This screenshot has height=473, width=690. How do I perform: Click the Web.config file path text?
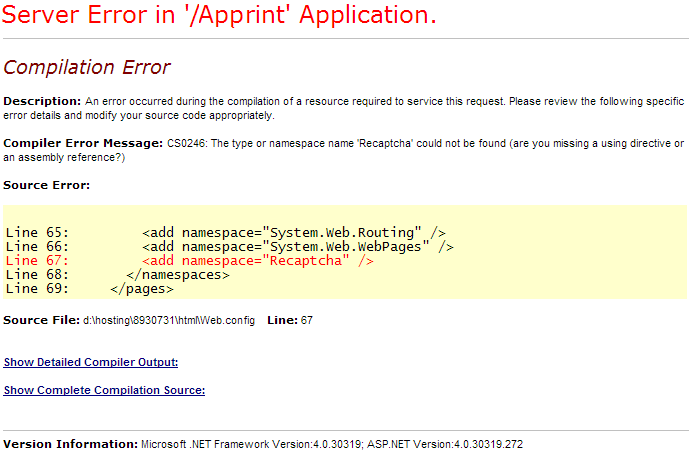tap(169, 320)
